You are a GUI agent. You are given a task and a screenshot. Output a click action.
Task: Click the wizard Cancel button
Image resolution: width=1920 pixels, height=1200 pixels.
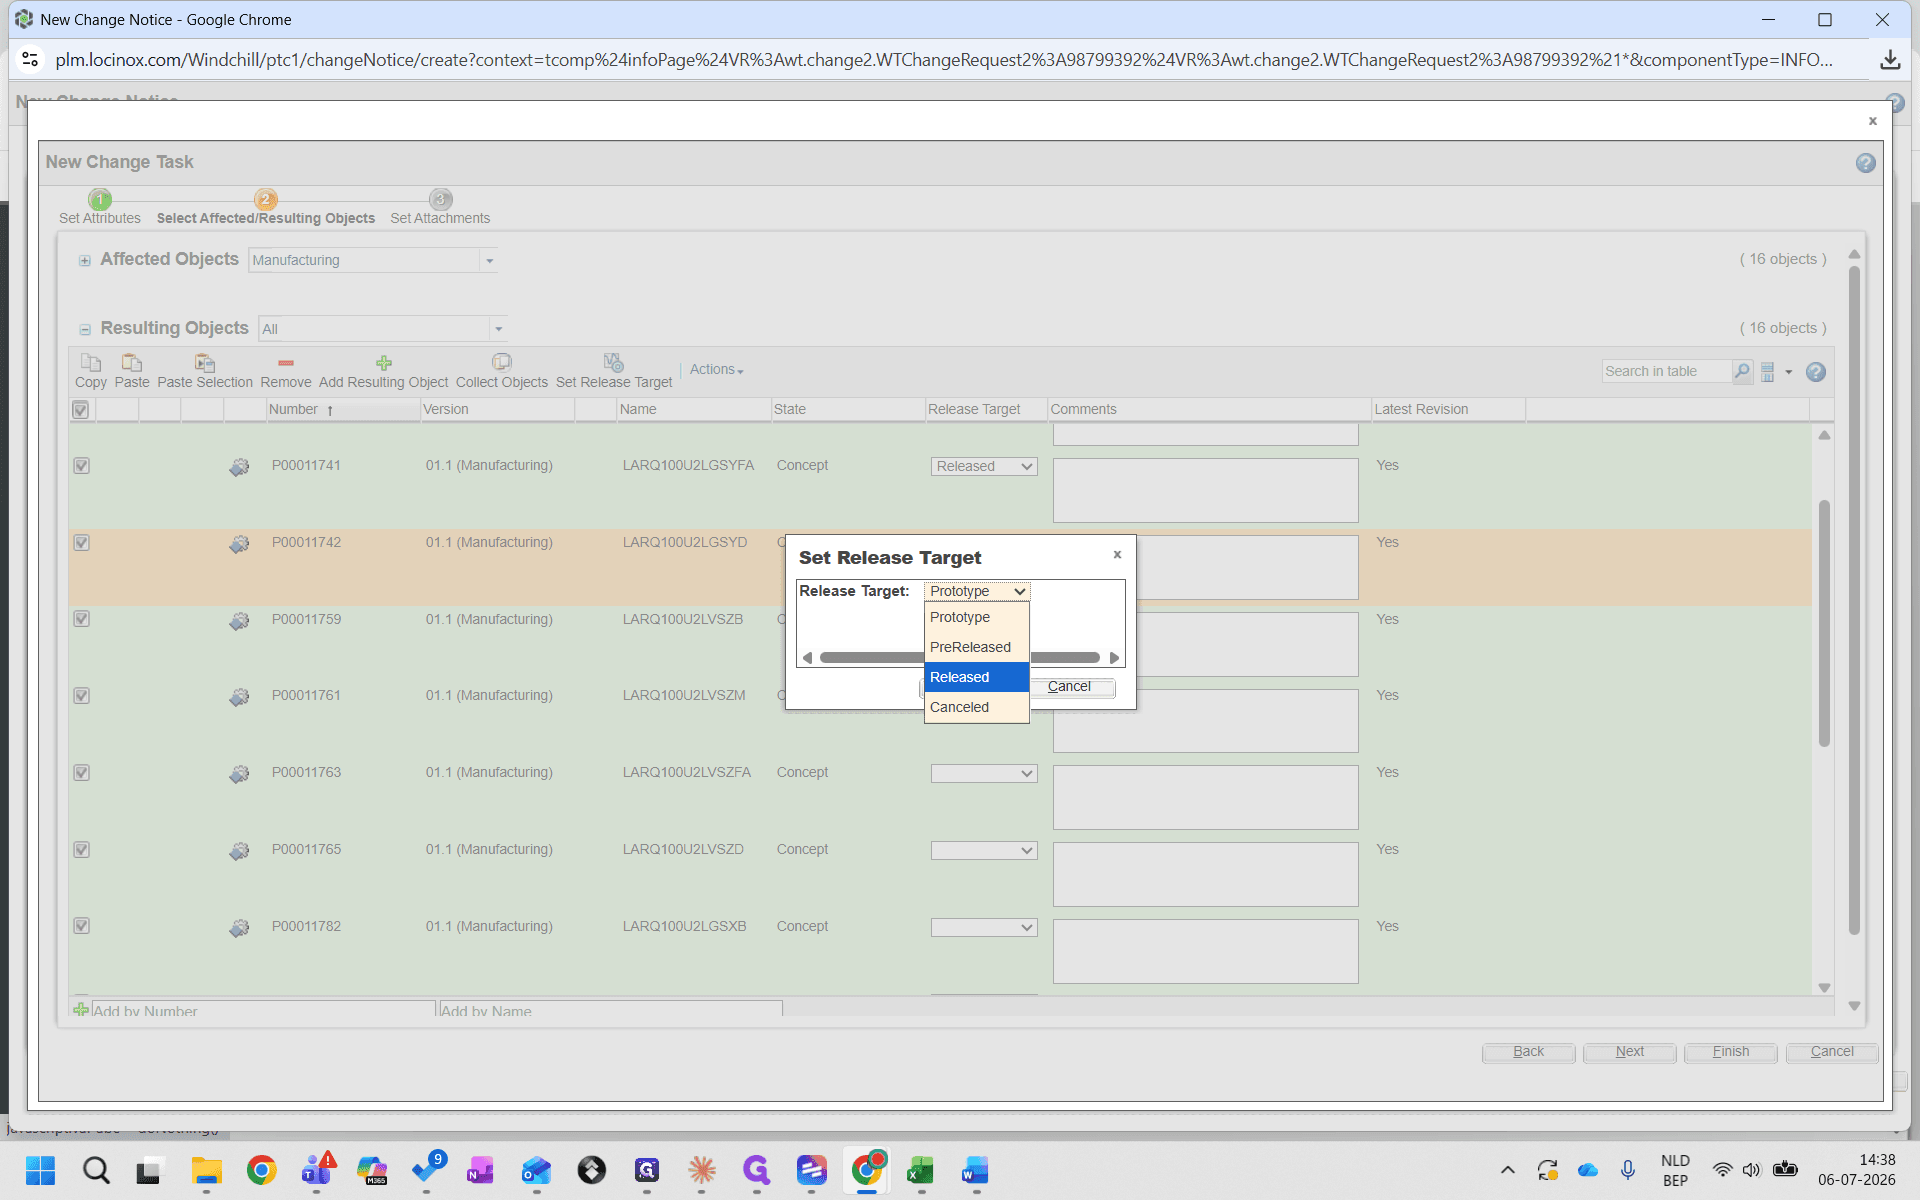point(1831,1052)
